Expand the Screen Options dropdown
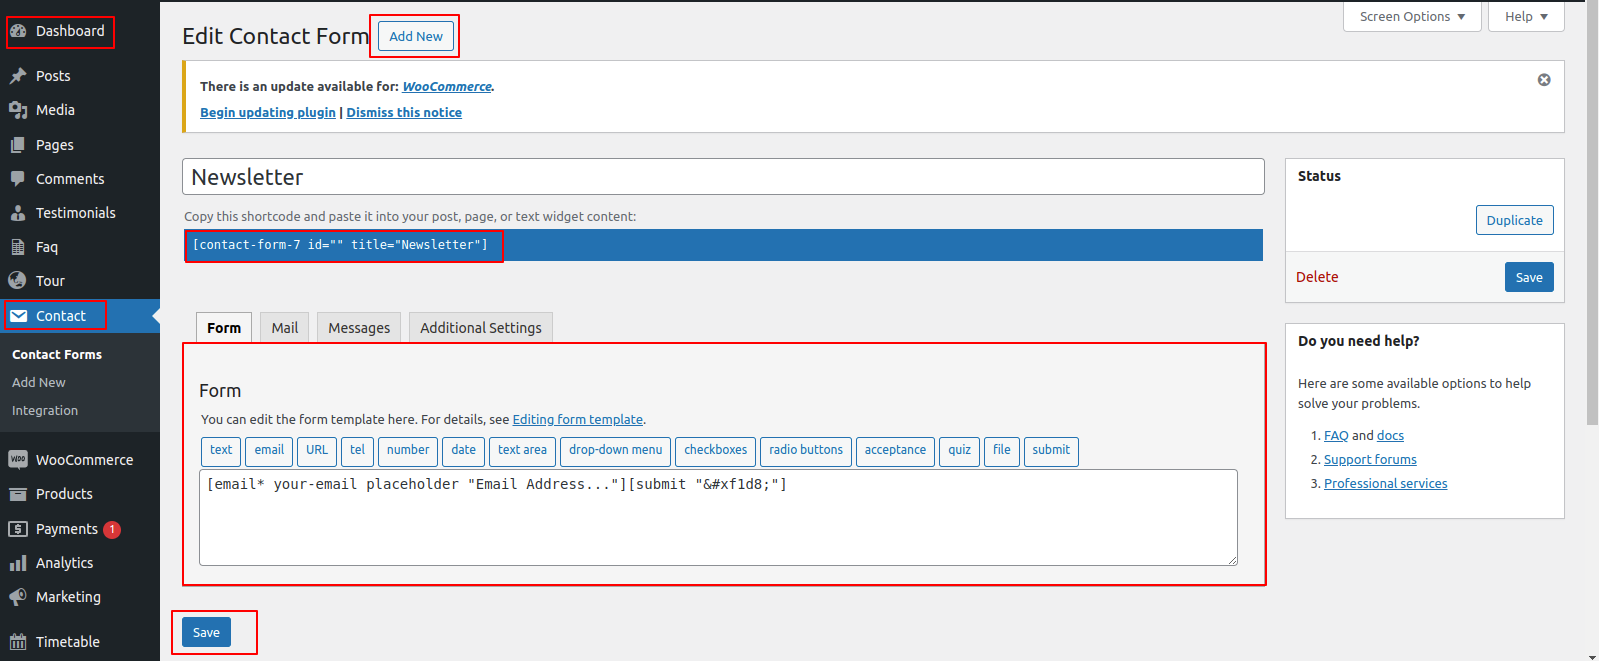This screenshot has width=1599, height=661. click(1412, 17)
